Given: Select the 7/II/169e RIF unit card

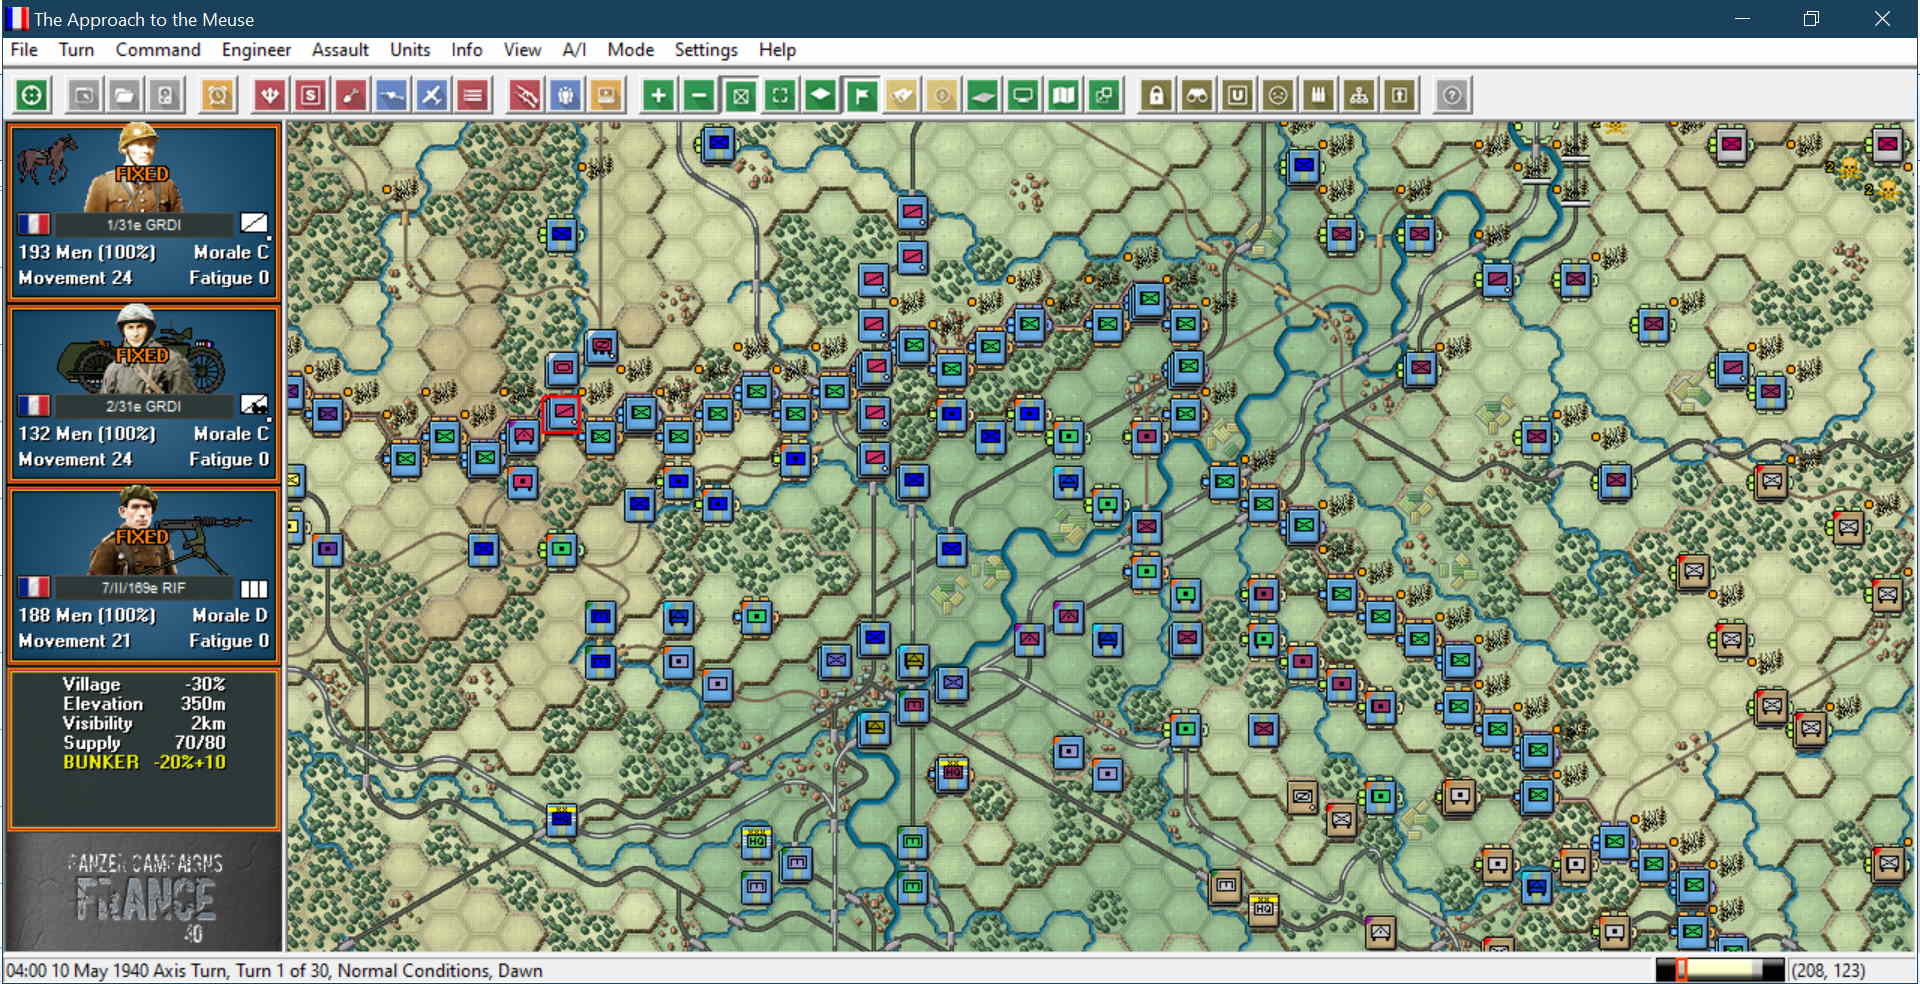Looking at the screenshot, I should (144, 575).
